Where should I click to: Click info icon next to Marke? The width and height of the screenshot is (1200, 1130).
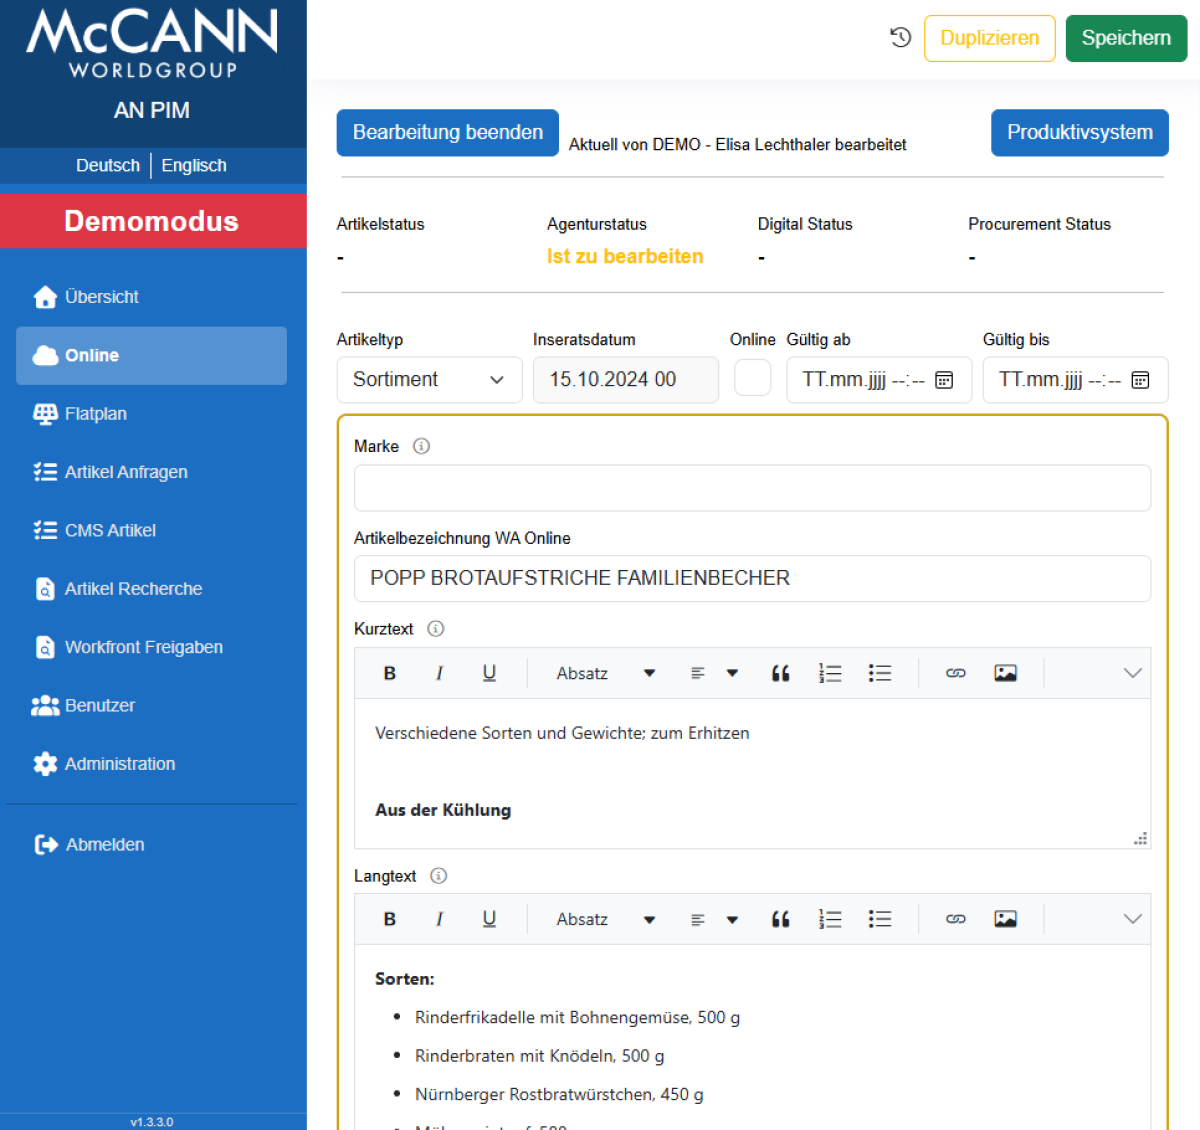coord(422,446)
